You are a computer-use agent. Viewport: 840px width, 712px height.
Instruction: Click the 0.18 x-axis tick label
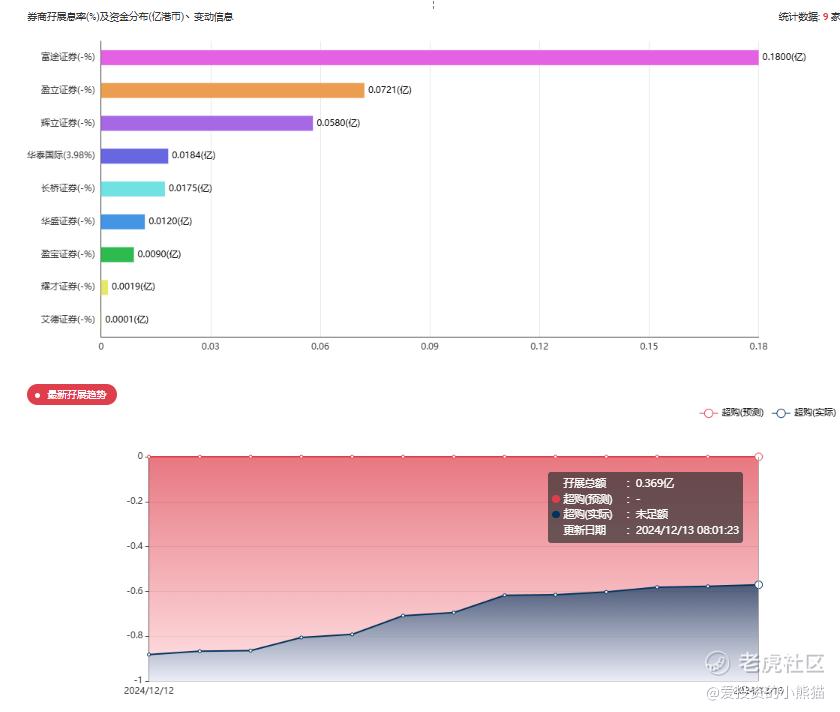coord(759,347)
